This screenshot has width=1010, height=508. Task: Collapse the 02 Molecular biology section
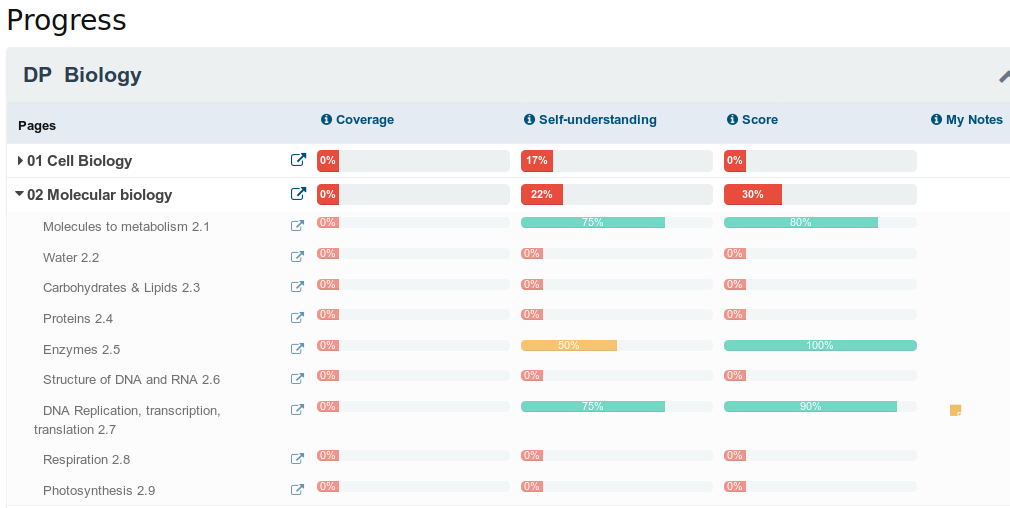[20, 194]
